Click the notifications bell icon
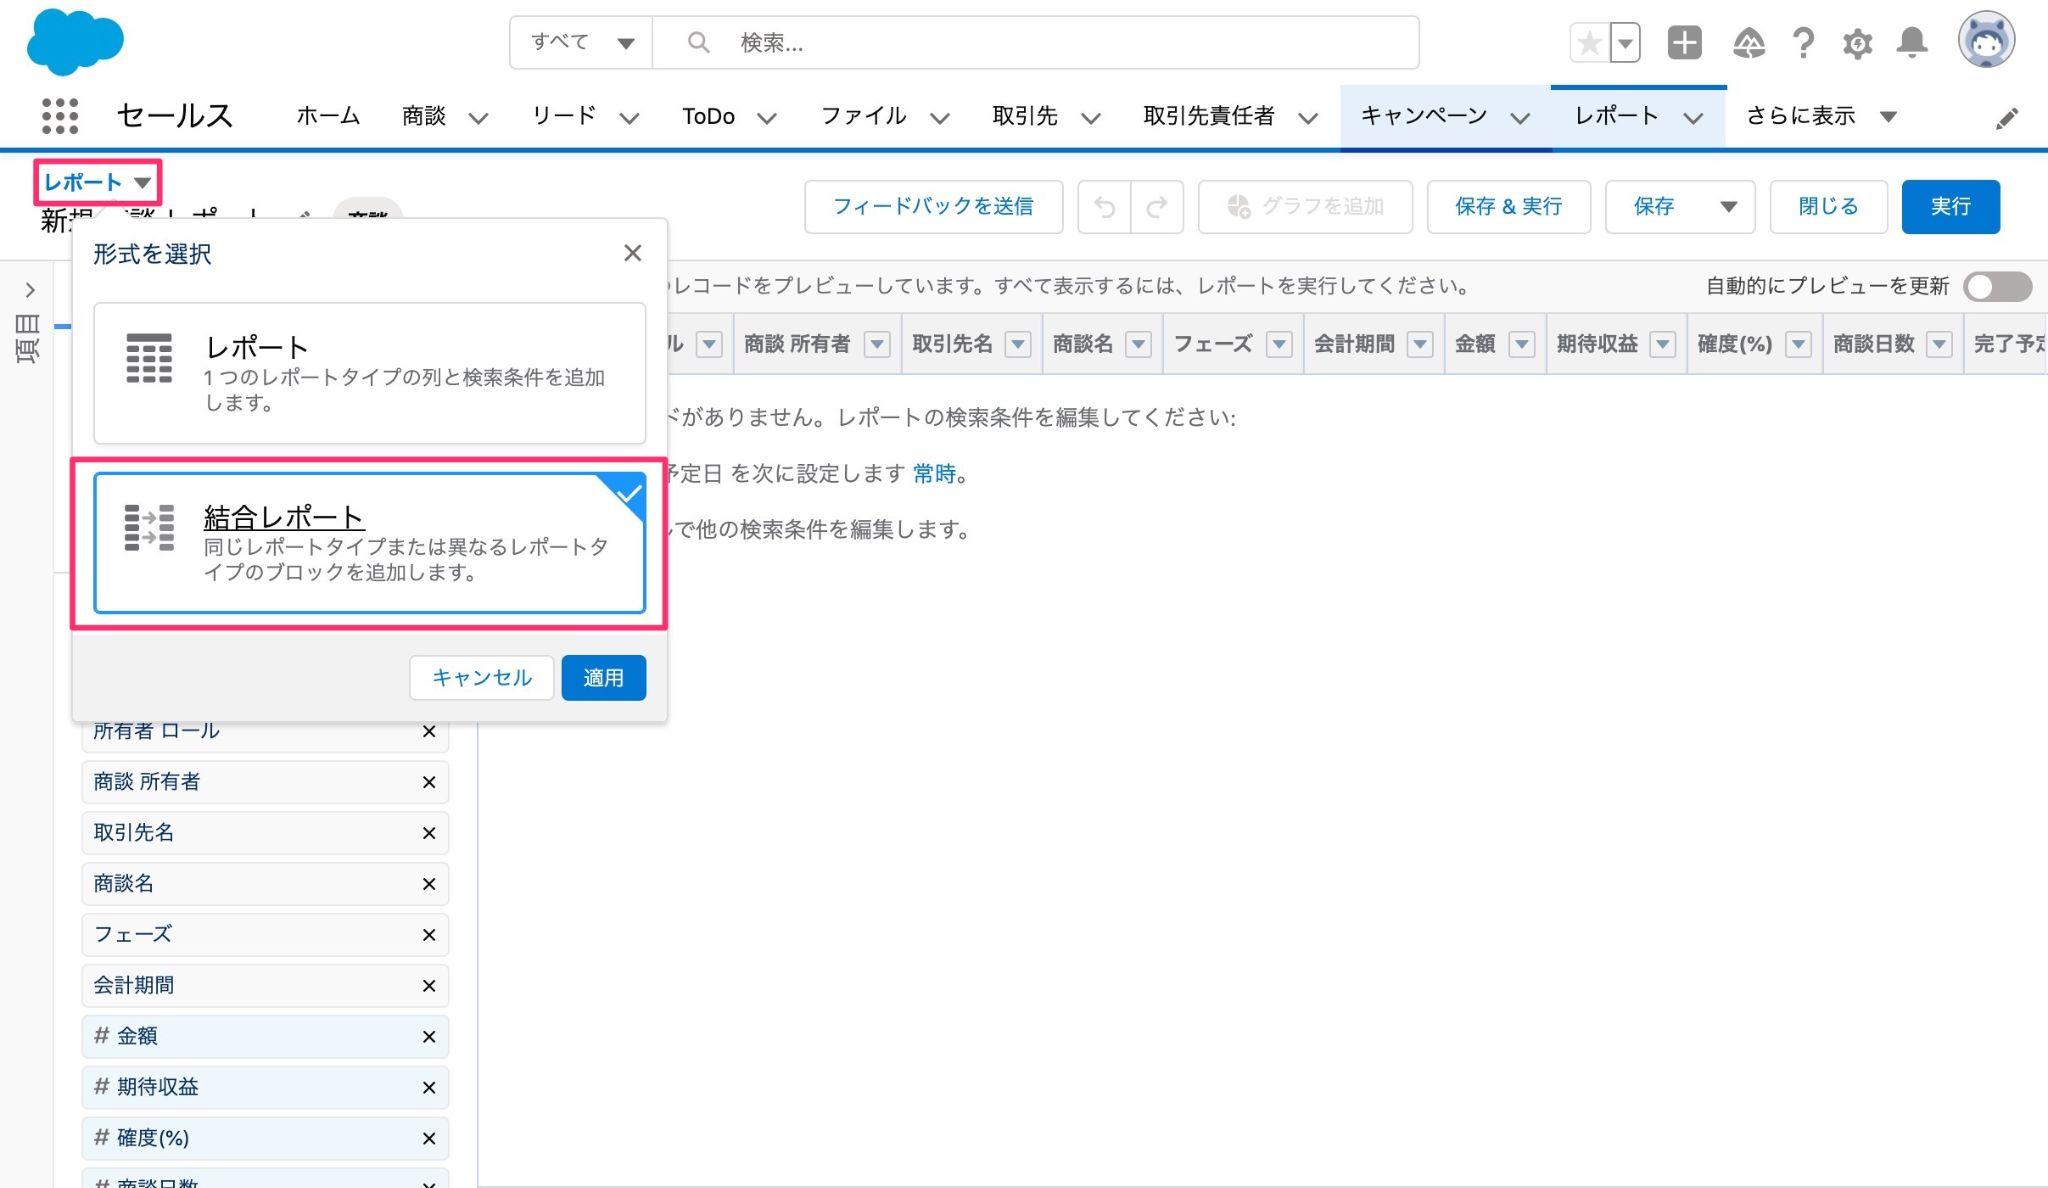The height and width of the screenshot is (1188, 2048). [x=1912, y=43]
